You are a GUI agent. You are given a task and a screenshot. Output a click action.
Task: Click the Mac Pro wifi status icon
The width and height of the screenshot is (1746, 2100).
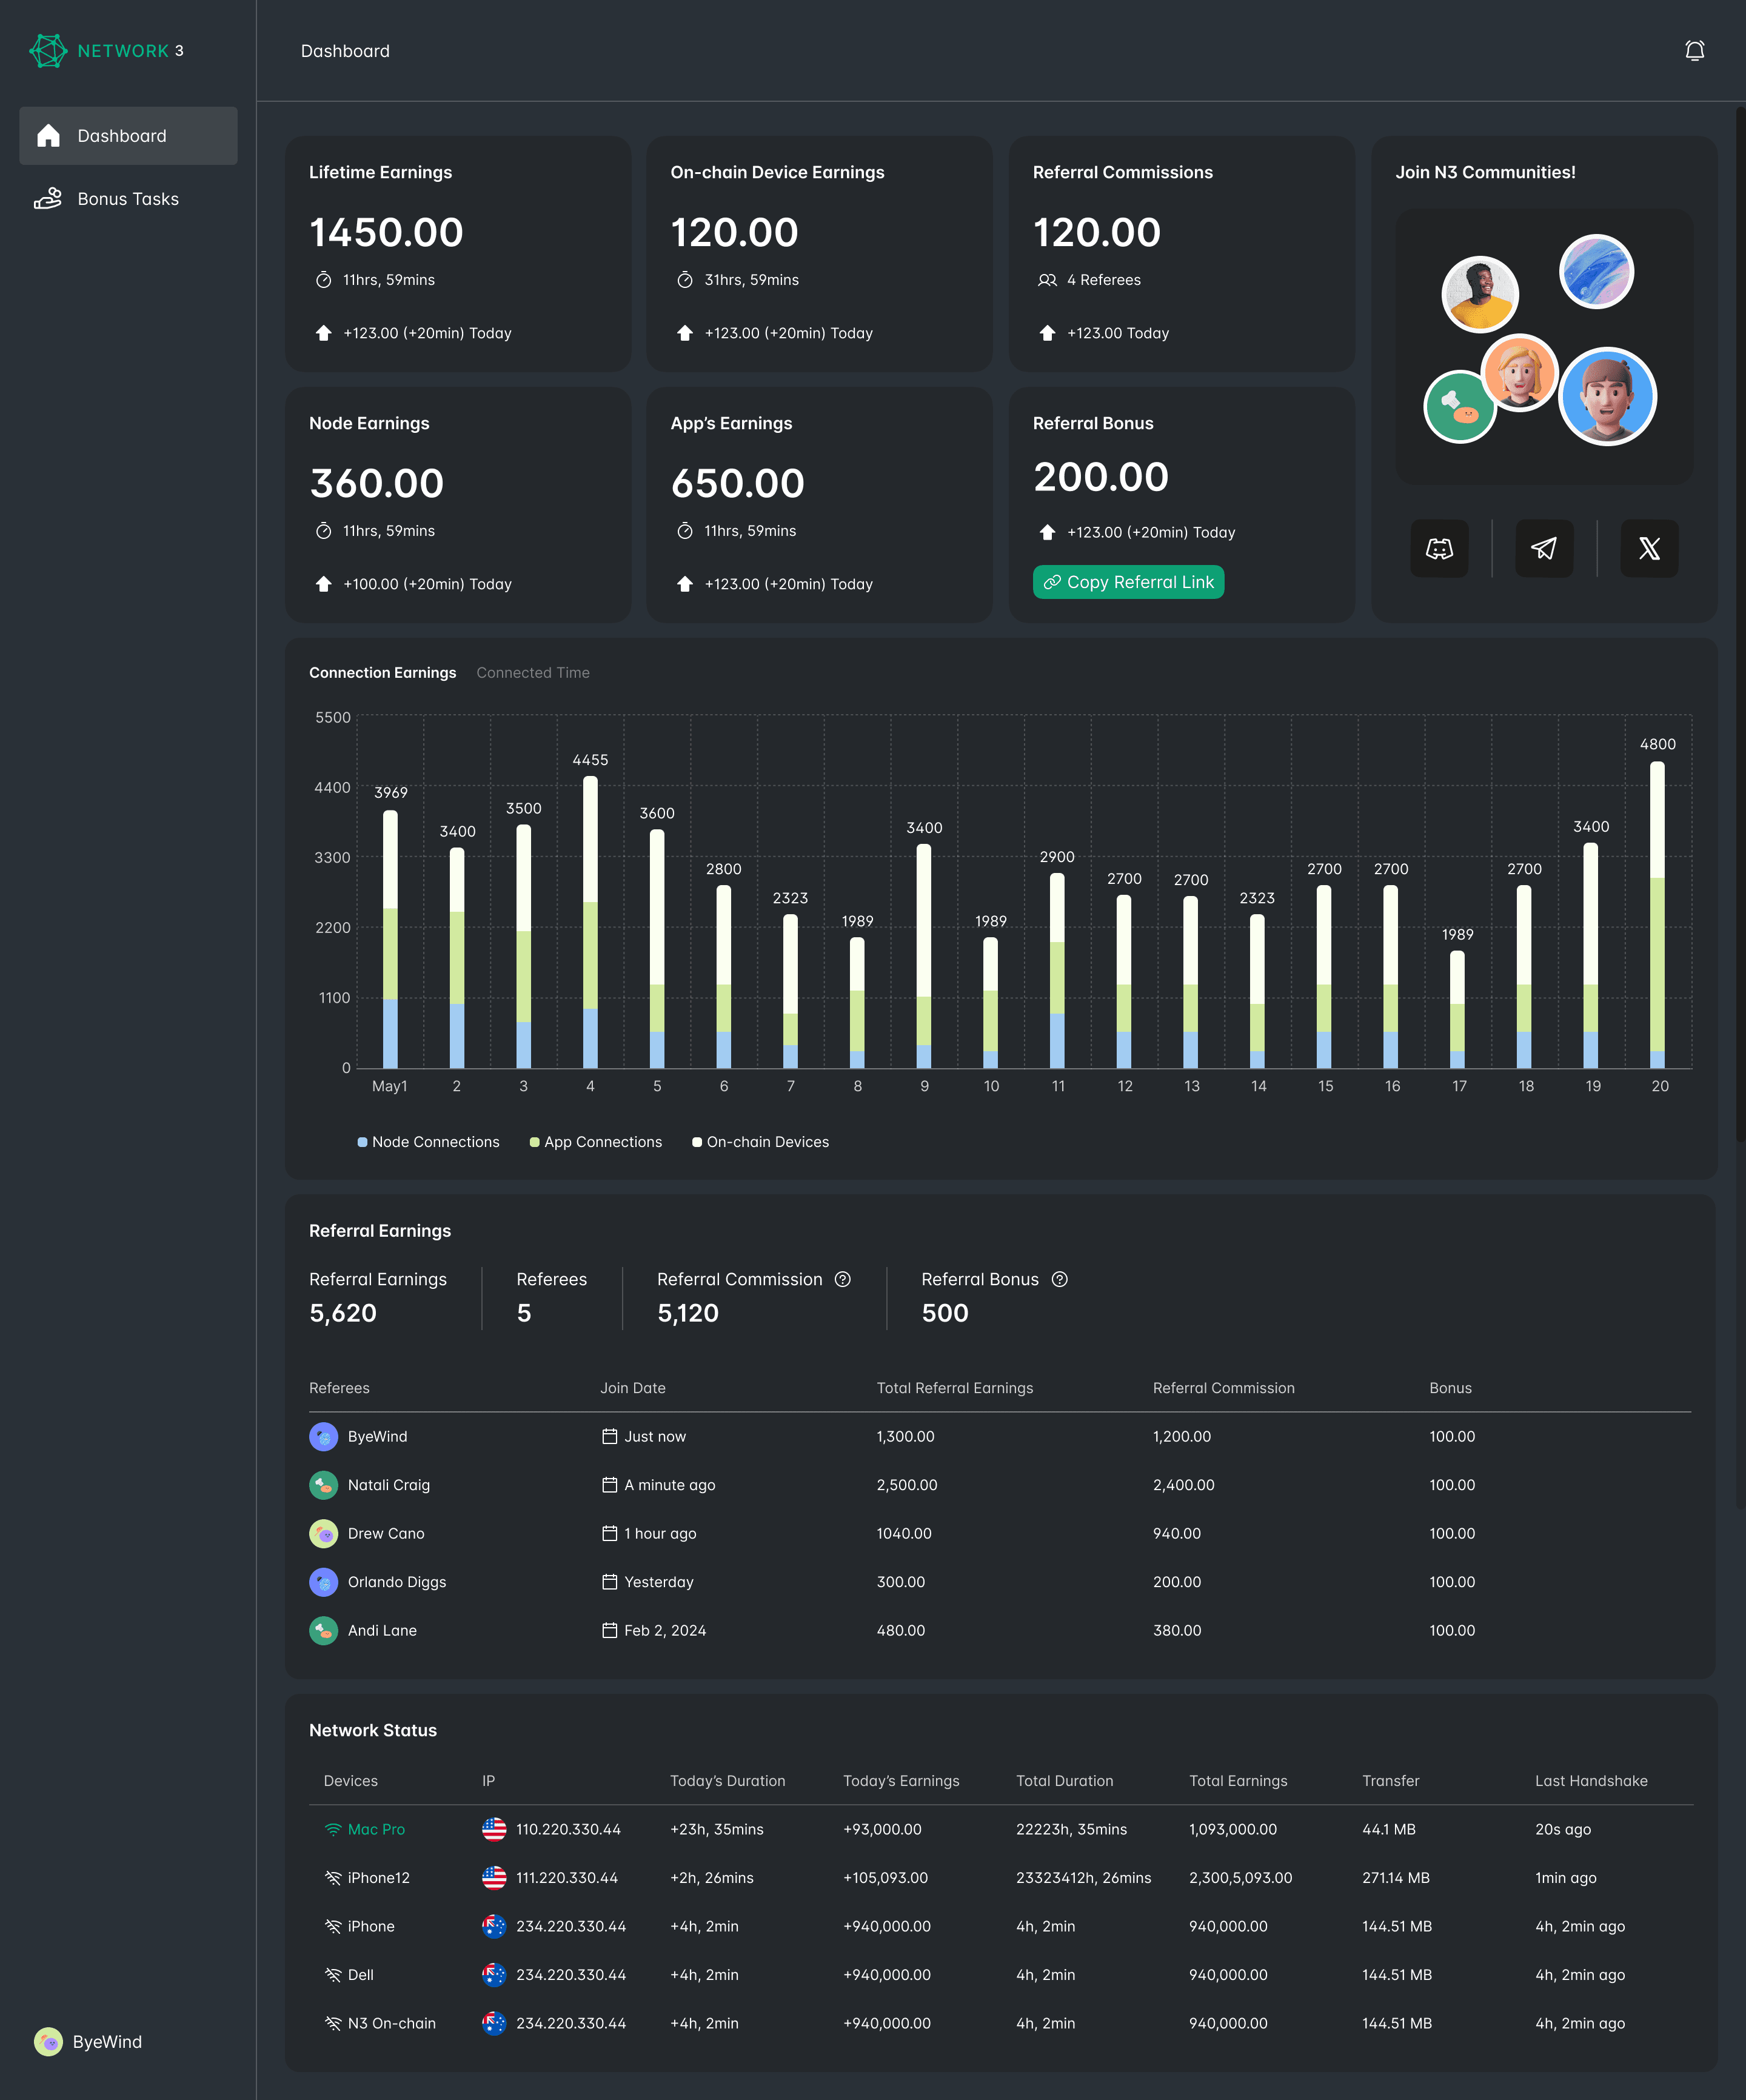pos(333,1829)
